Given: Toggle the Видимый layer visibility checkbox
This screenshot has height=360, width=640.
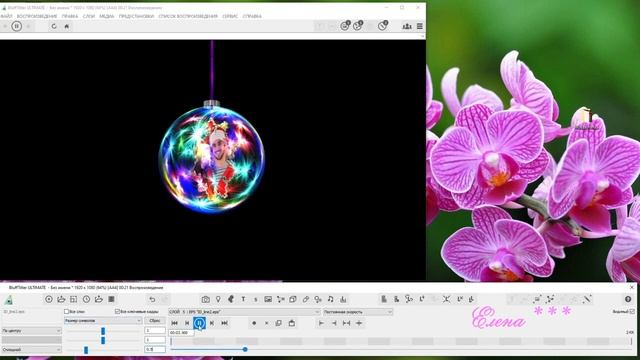Looking at the screenshot, I should [632, 311].
